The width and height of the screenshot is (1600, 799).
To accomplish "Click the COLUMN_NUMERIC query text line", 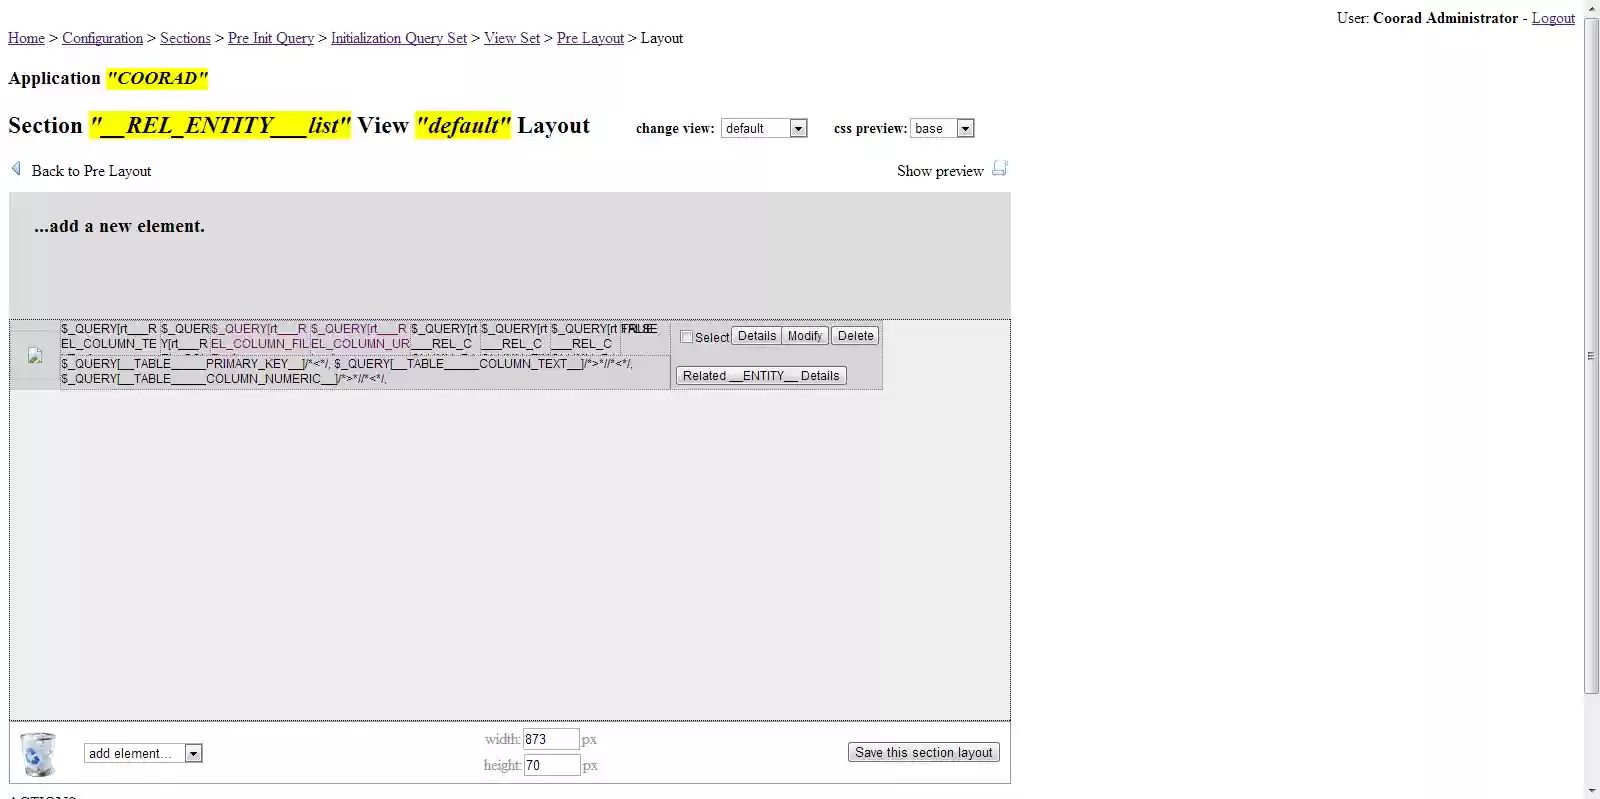I will coord(224,379).
